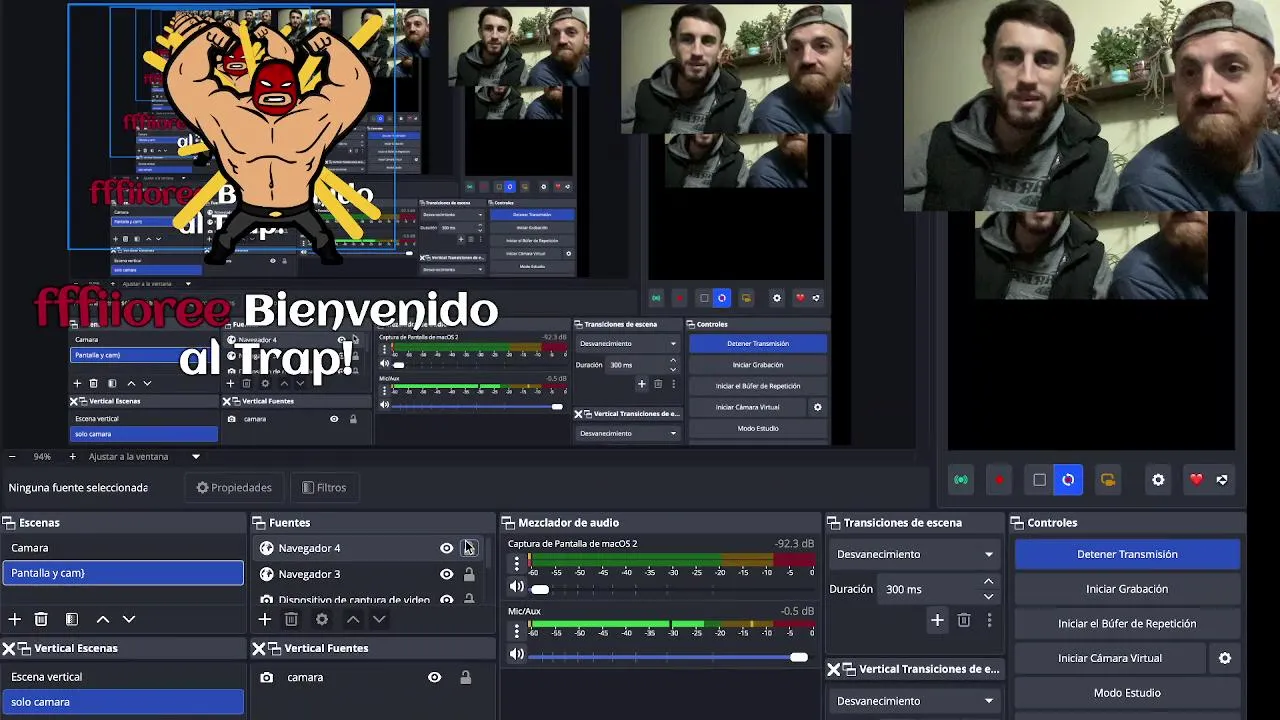Screen dimensions: 1280x720
Task: Select solo camara vertical scene
Action: click(123, 702)
